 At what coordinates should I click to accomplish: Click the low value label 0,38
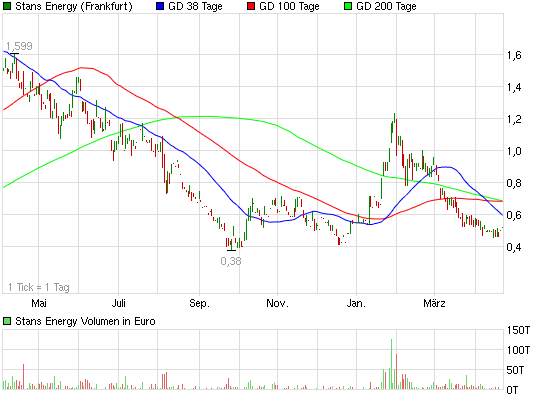click(x=231, y=261)
